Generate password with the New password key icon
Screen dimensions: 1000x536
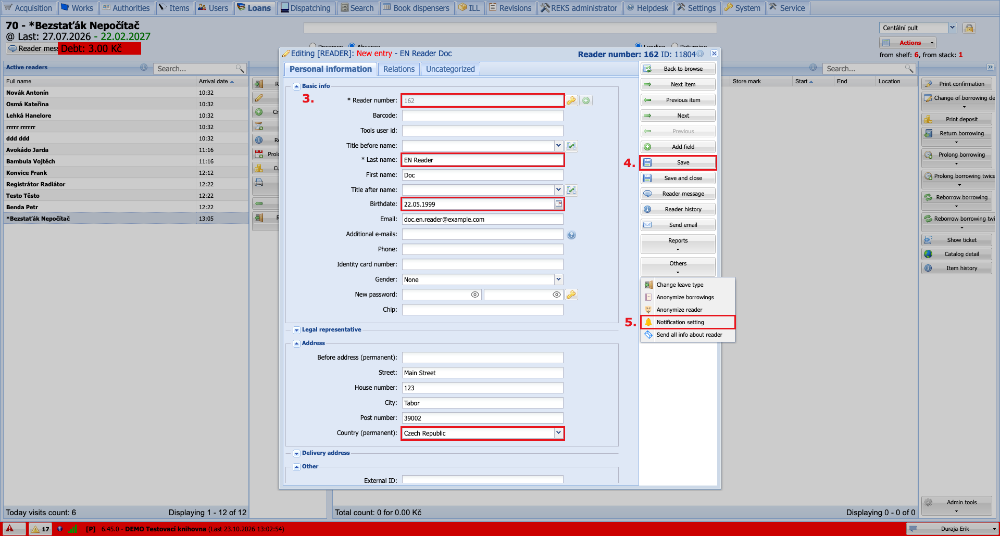(571, 295)
